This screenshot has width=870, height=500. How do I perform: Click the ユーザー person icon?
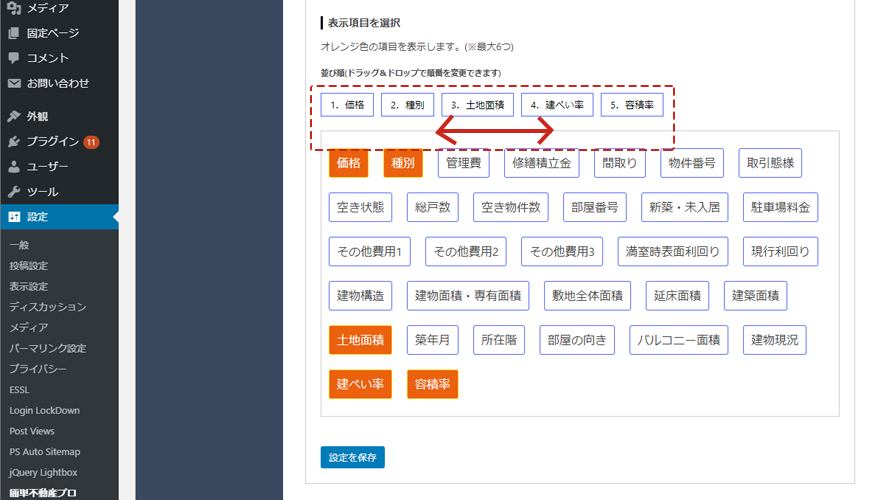tap(14, 166)
